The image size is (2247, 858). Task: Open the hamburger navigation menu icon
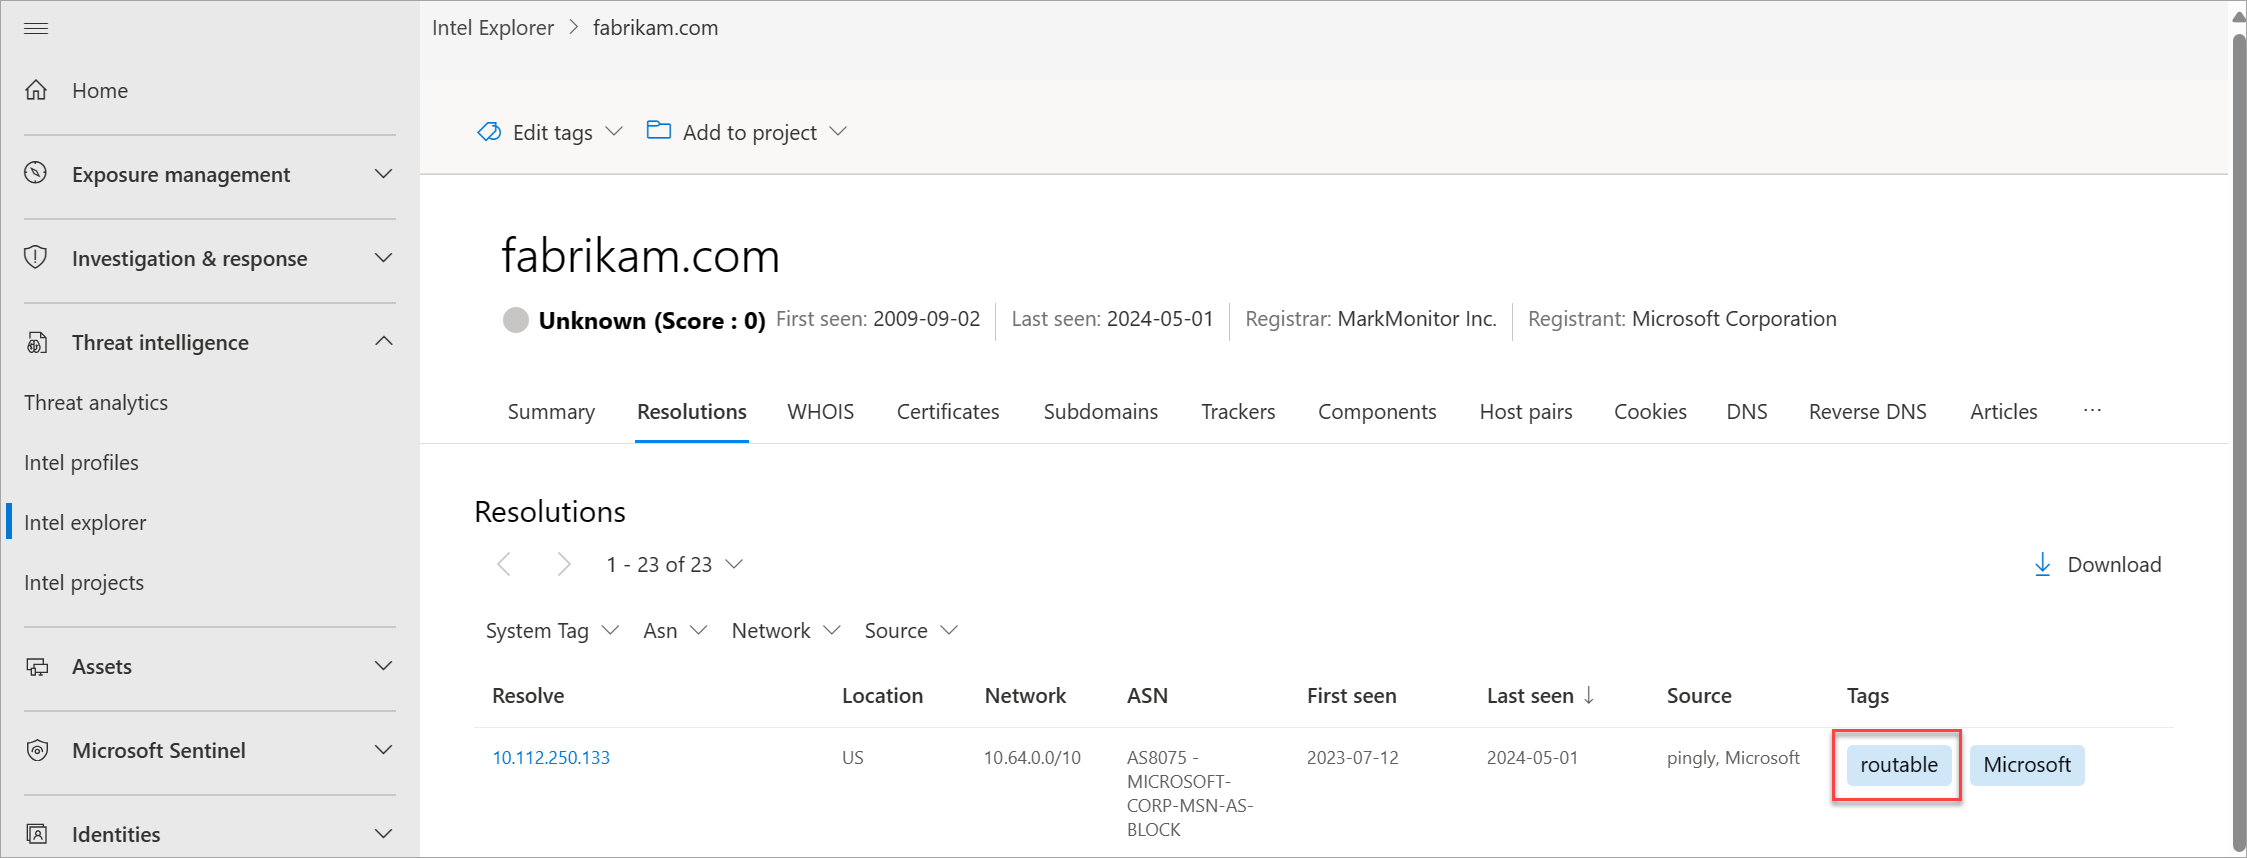(36, 28)
